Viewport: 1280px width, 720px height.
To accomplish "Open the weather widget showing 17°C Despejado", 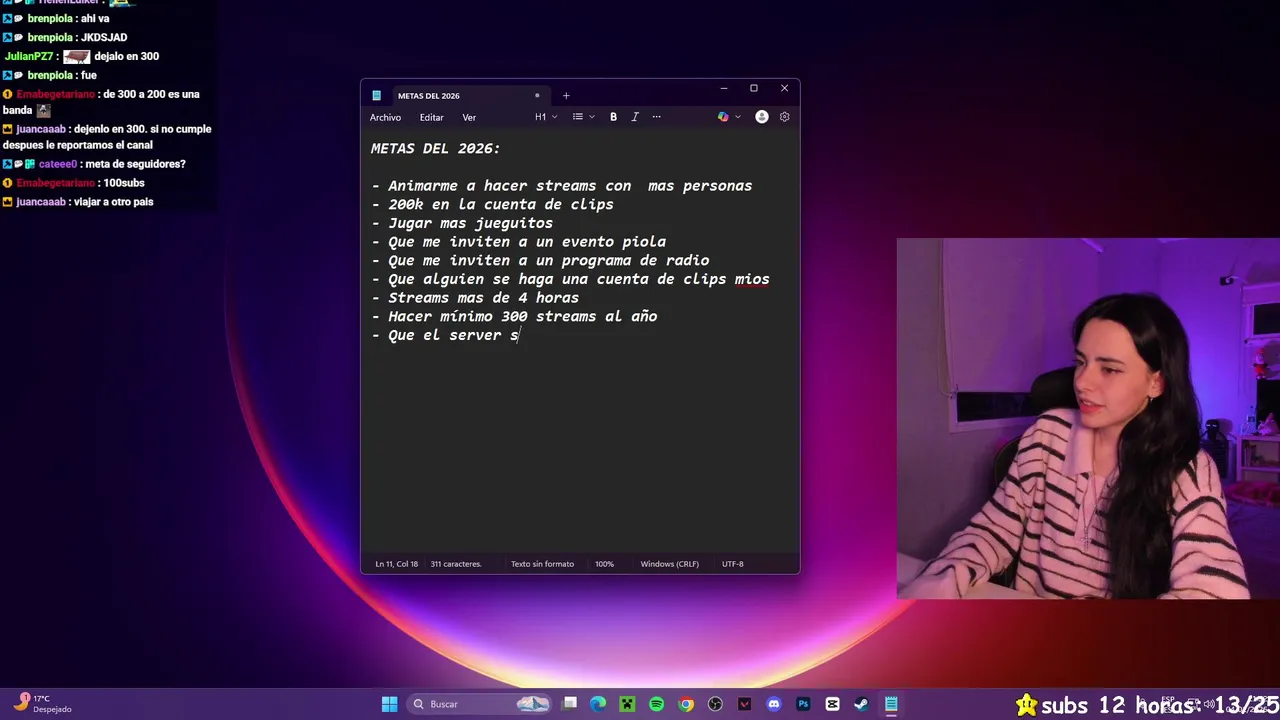I will click(x=43, y=704).
